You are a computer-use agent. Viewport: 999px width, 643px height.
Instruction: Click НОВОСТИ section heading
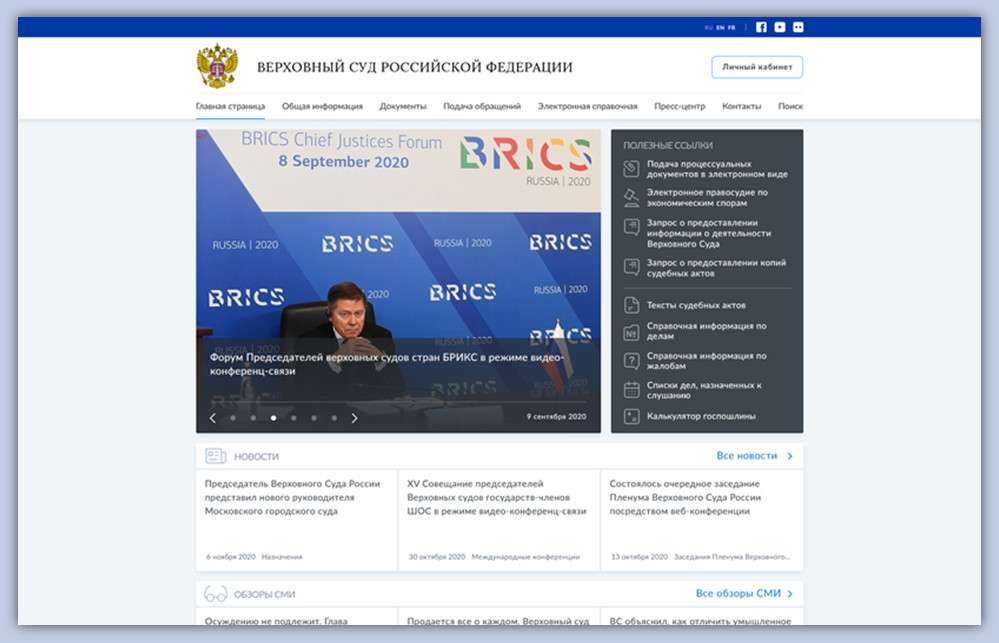click(x=256, y=456)
